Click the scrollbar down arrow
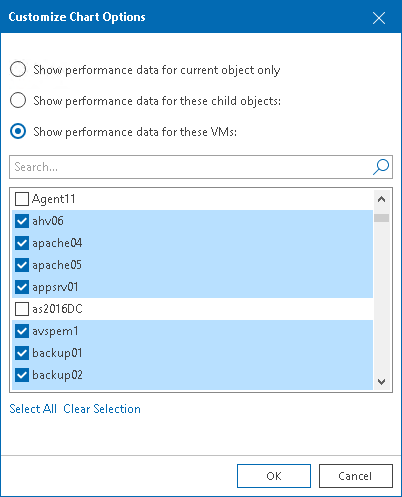Image resolution: width=402 pixels, height=497 pixels. 382,381
